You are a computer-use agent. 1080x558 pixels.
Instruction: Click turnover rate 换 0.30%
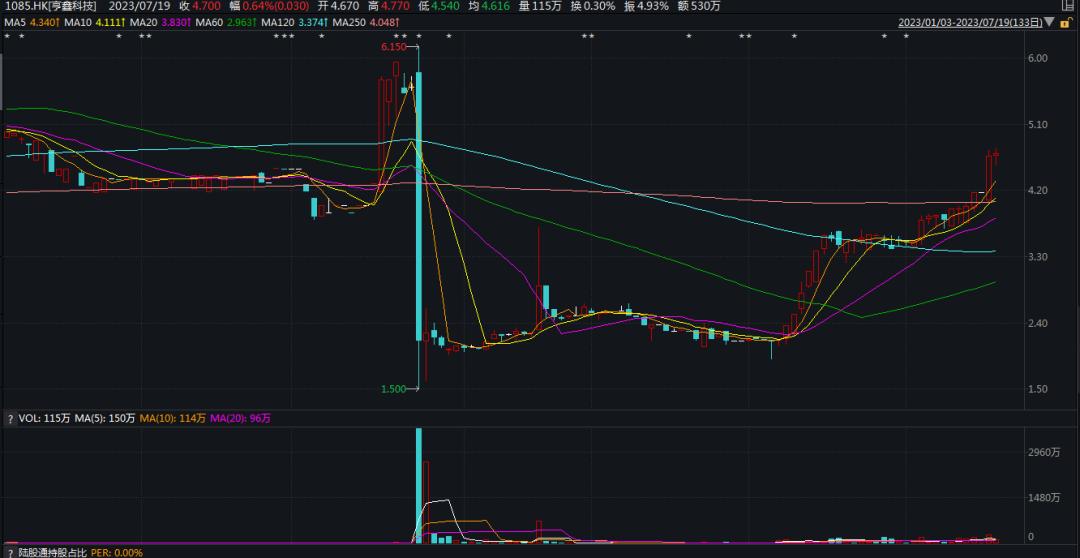[x=593, y=6]
